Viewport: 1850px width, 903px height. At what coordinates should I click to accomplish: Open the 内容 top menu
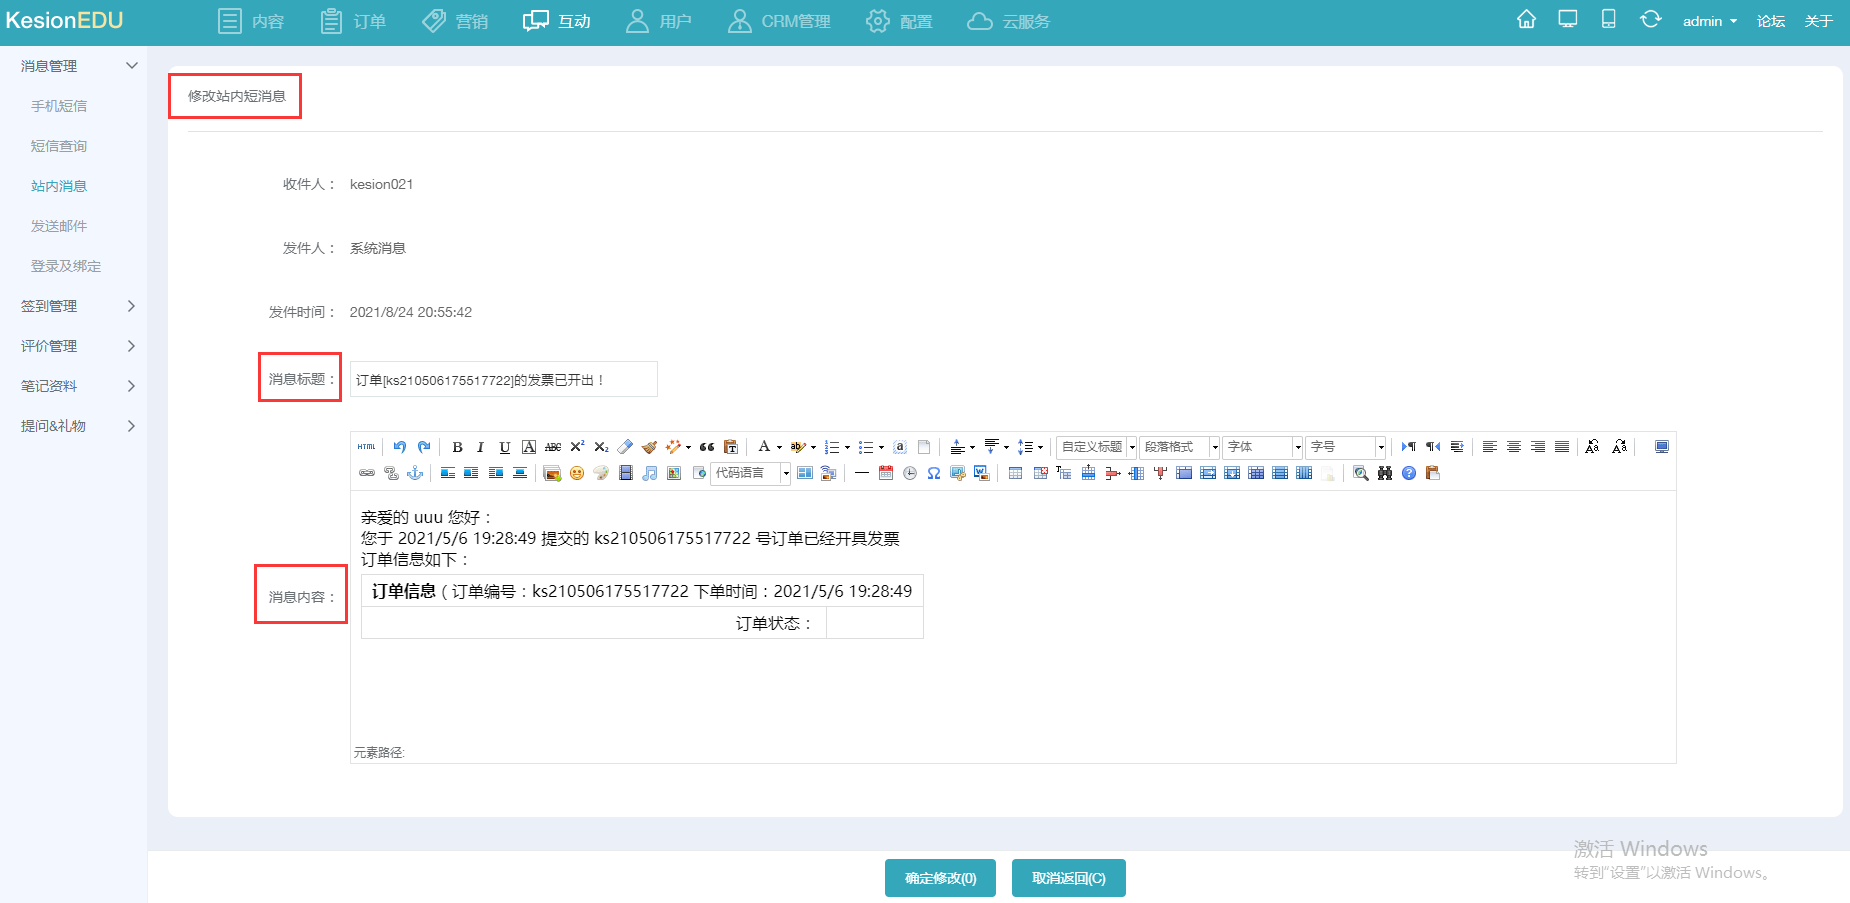tap(251, 21)
